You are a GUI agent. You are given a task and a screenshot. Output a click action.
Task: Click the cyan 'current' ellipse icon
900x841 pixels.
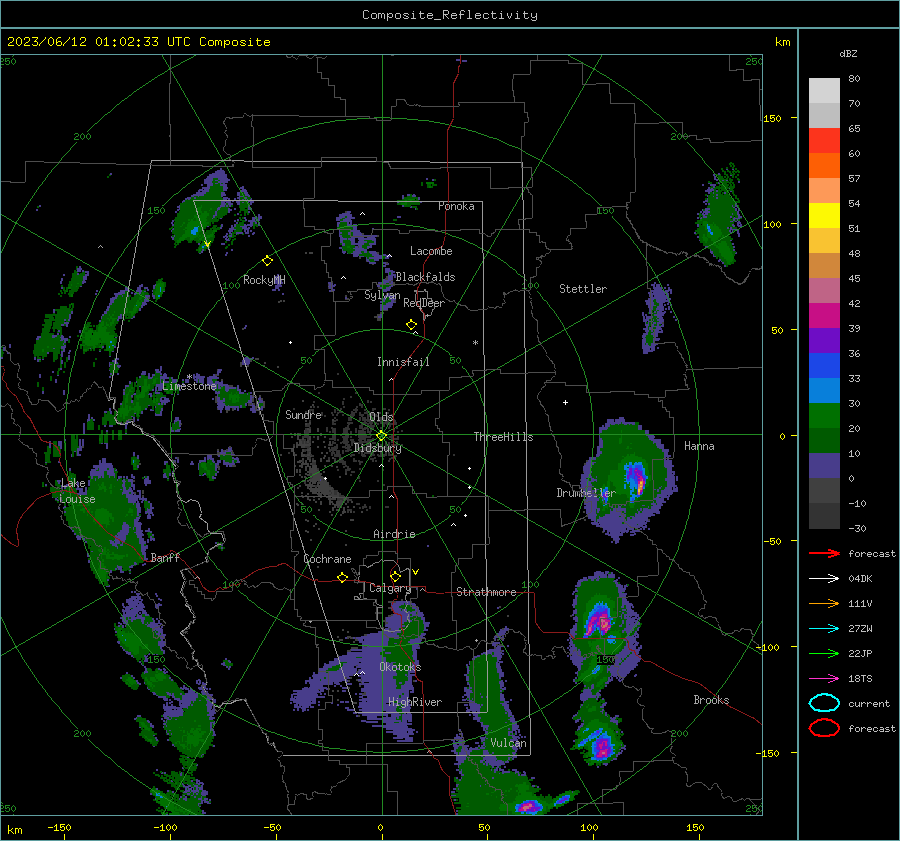(824, 703)
